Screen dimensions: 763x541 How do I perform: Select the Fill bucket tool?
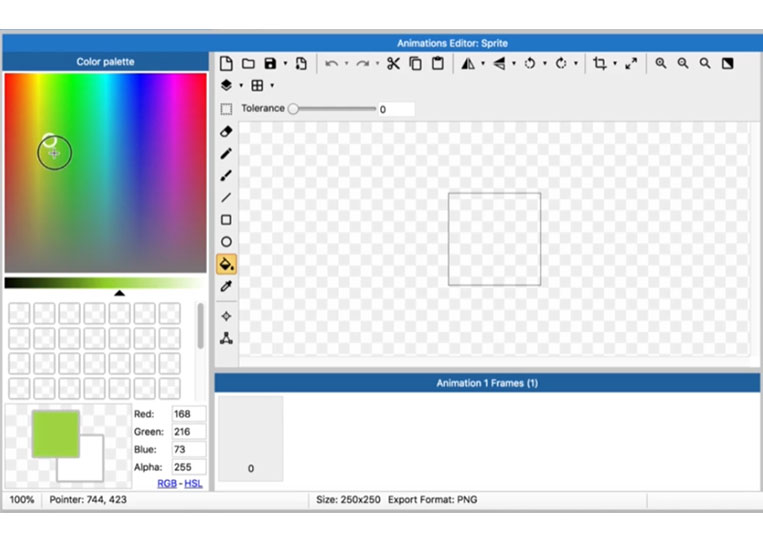226,264
